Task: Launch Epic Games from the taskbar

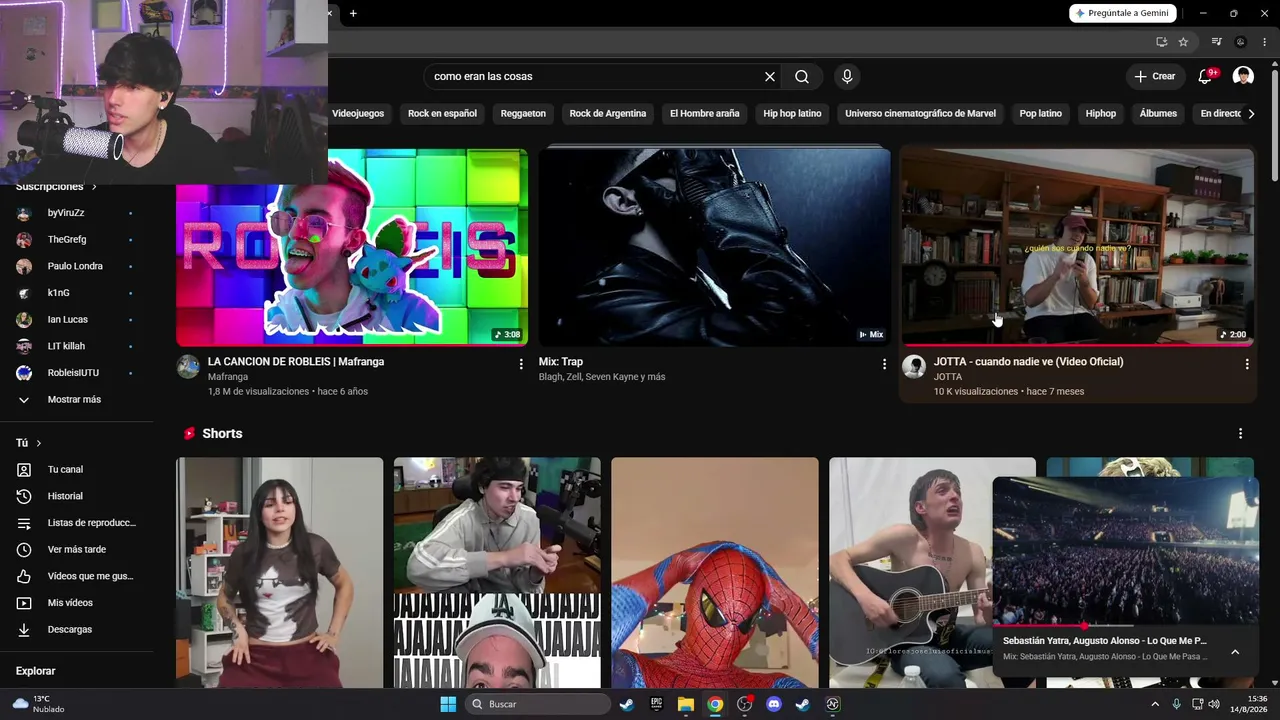Action: click(656, 704)
